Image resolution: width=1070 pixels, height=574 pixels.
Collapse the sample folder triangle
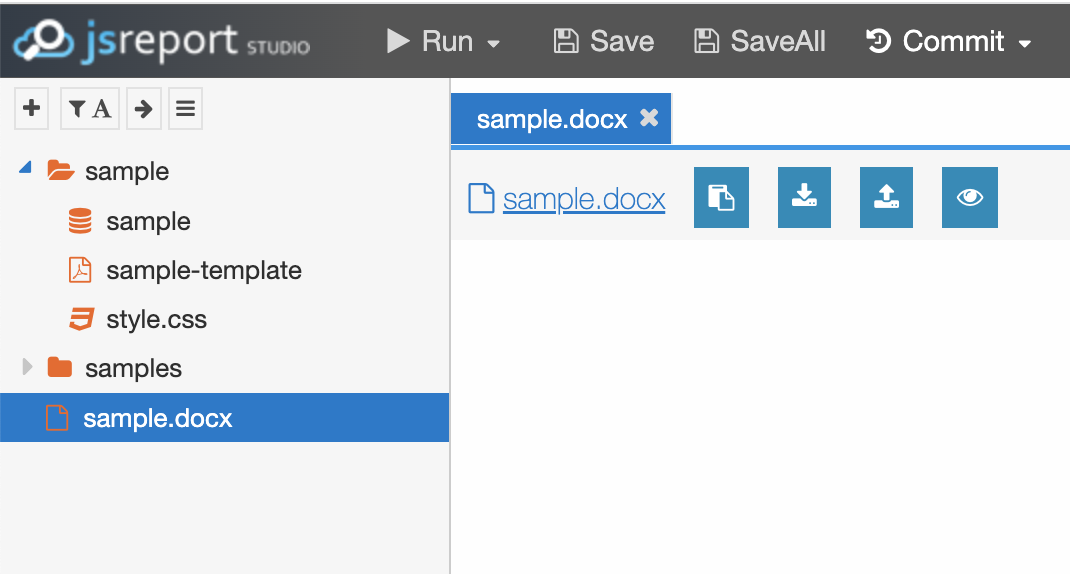click(x=25, y=171)
